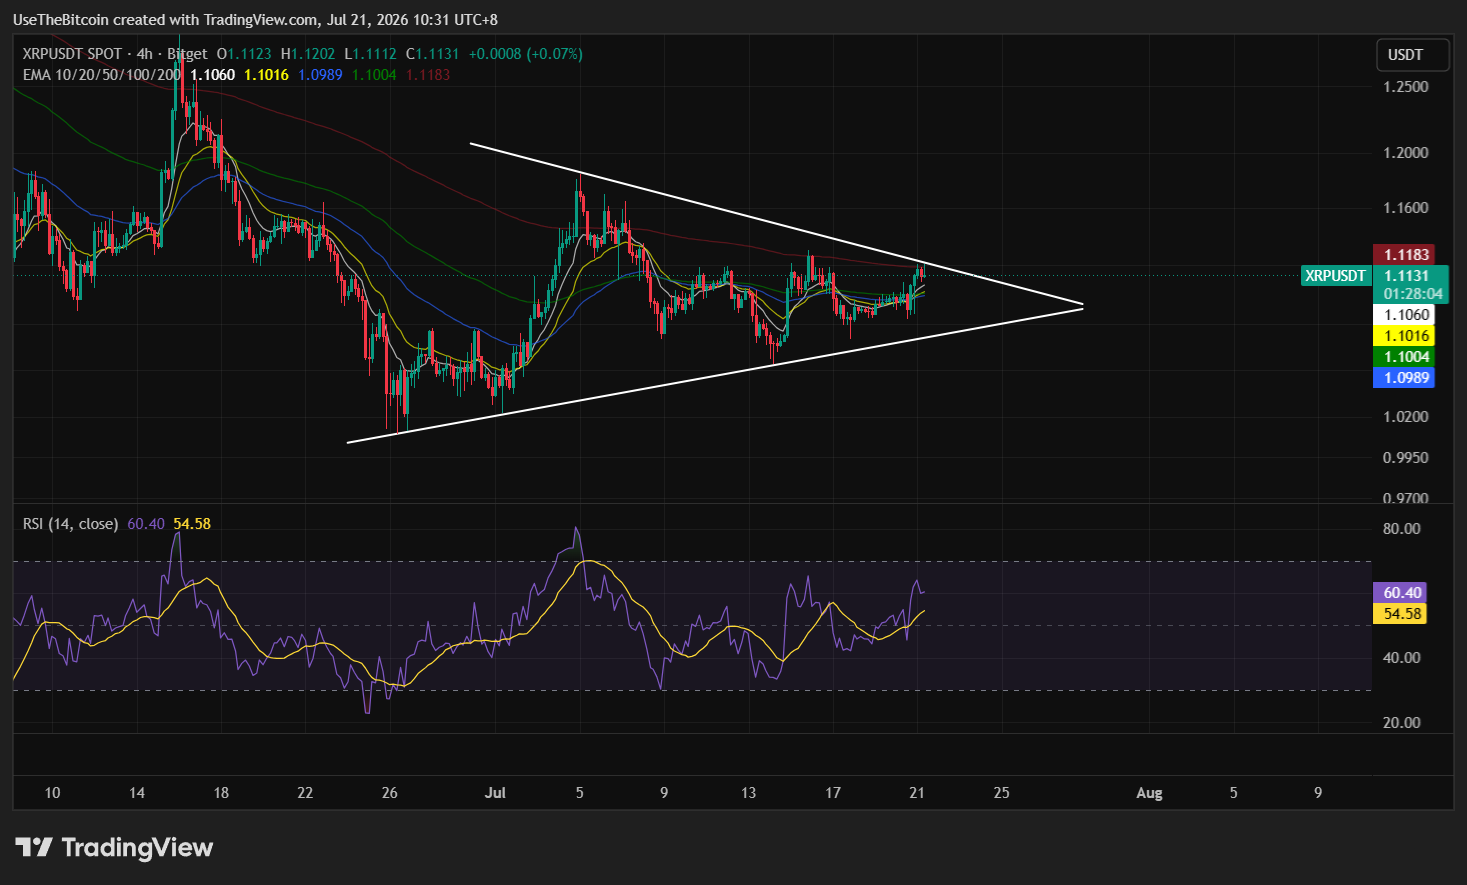Click the 1.1060 white price scale label
Viewport: 1467px width, 885px height.
(1405, 315)
